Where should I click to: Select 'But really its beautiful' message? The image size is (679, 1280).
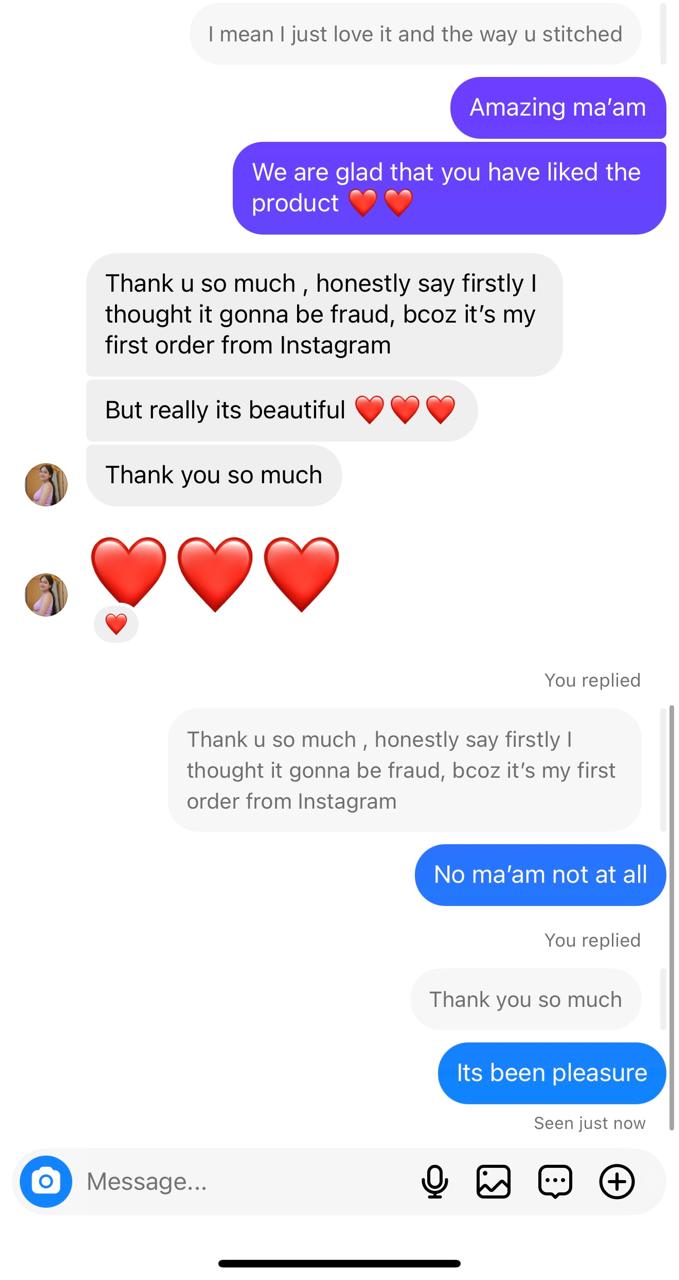(x=281, y=410)
